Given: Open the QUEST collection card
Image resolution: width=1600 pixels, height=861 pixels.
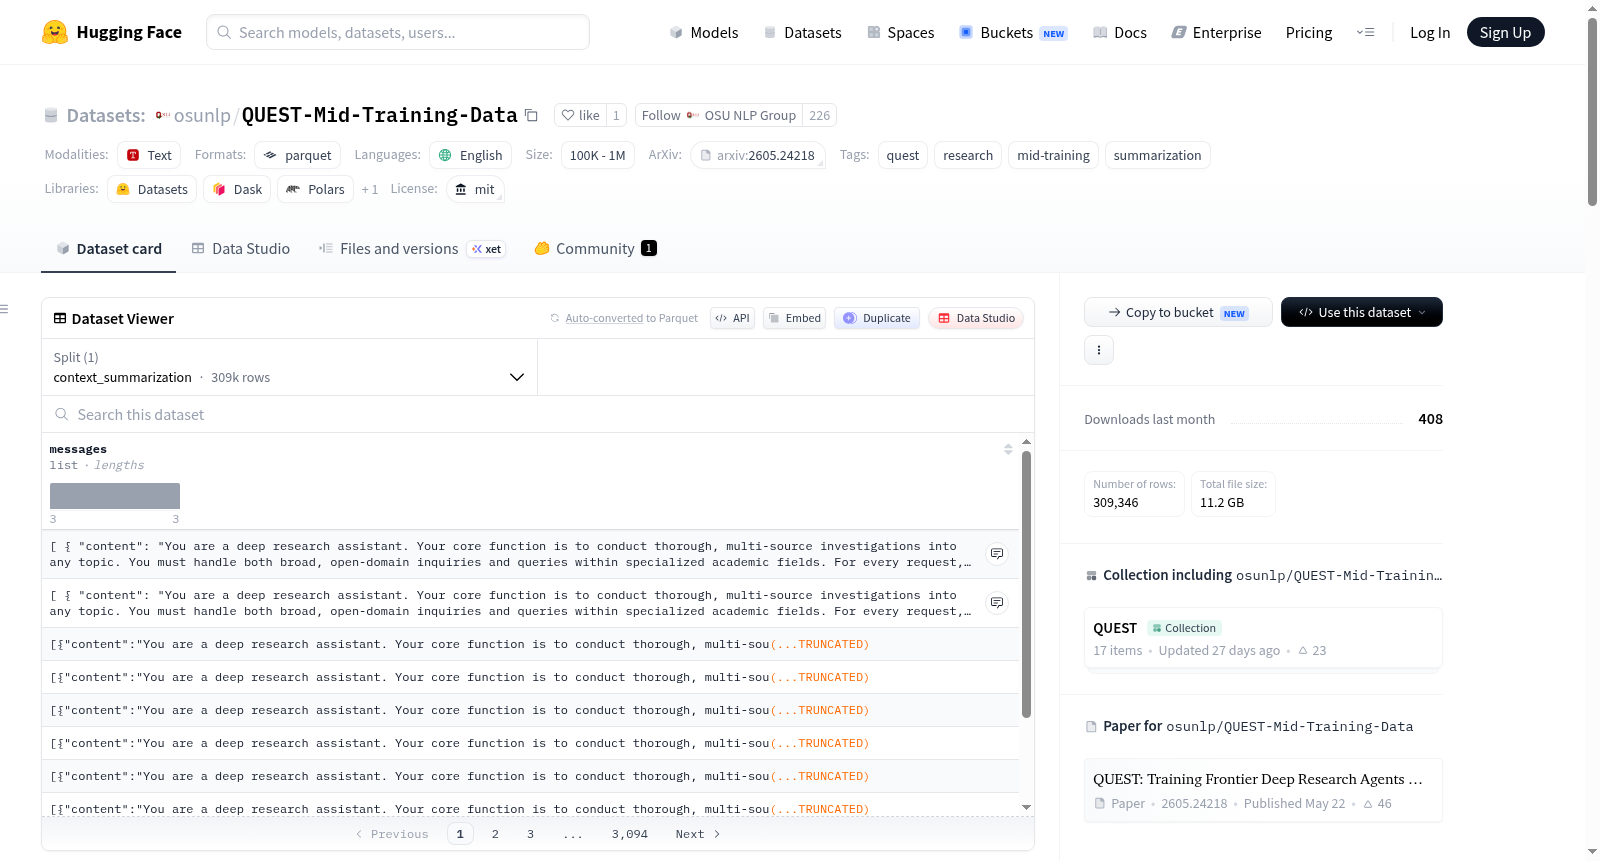Looking at the screenshot, I should click(x=1263, y=638).
